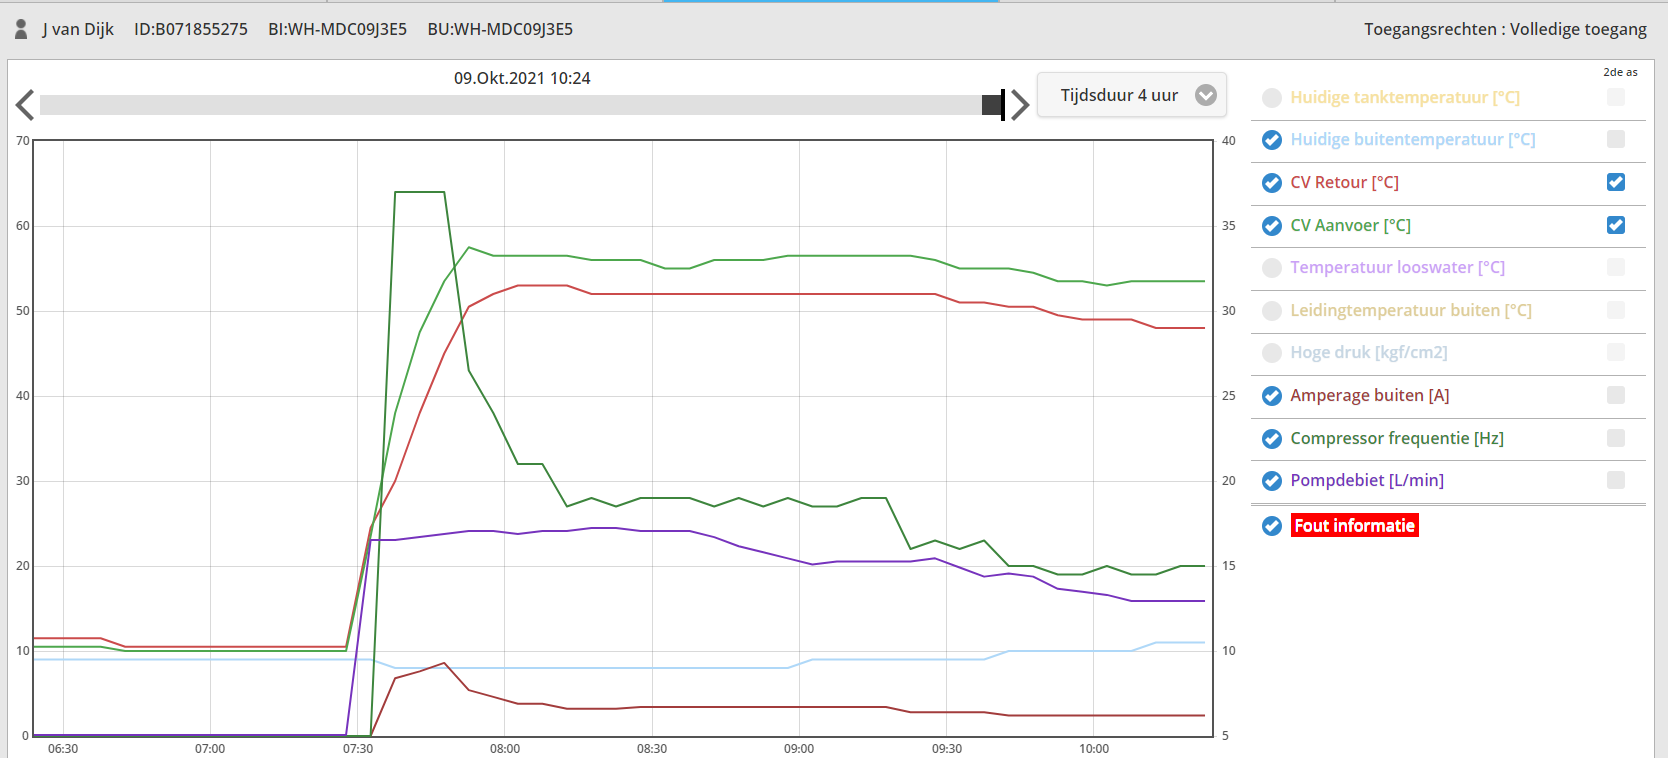Image resolution: width=1668 pixels, height=758 pixels.
Task: Toggle Fout informatie check icon
Action: pos(1272,526)
